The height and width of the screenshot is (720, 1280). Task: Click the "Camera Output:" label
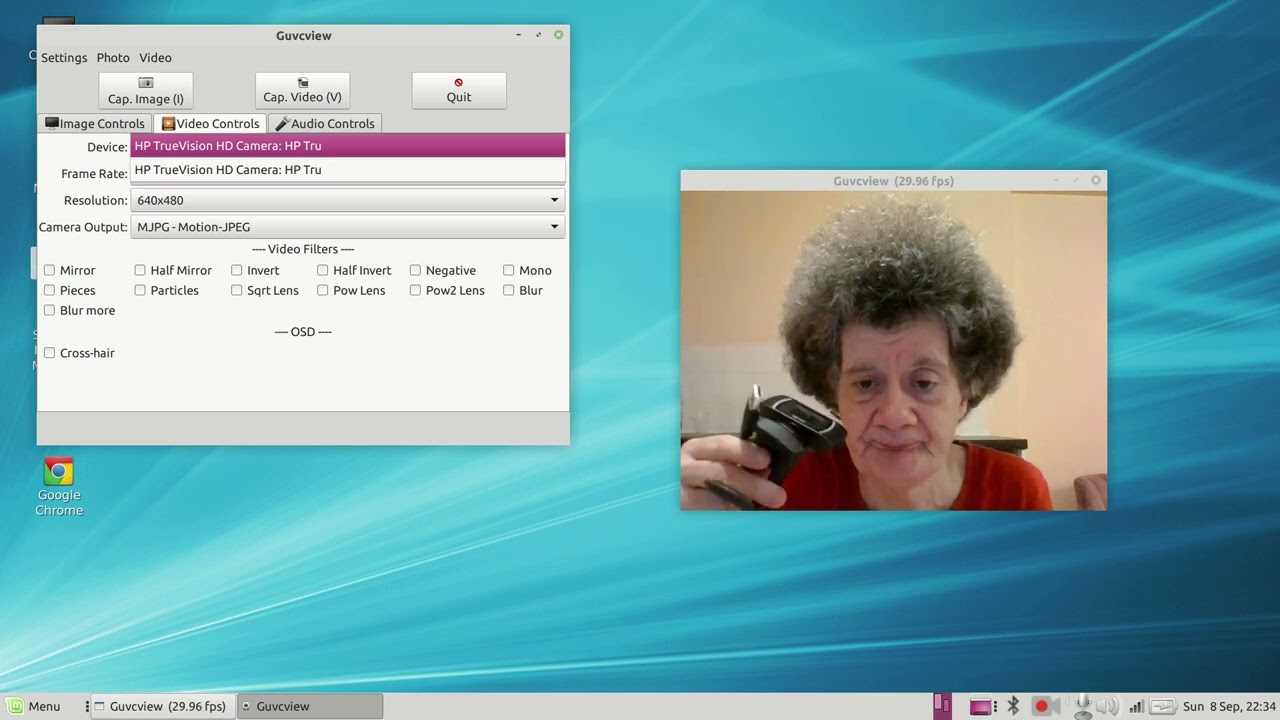point(83,227)
